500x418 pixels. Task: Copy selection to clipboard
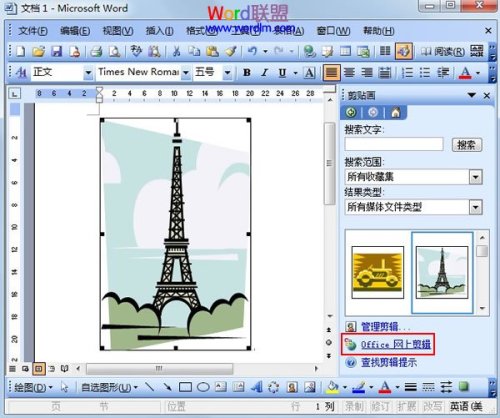point(194,52)
